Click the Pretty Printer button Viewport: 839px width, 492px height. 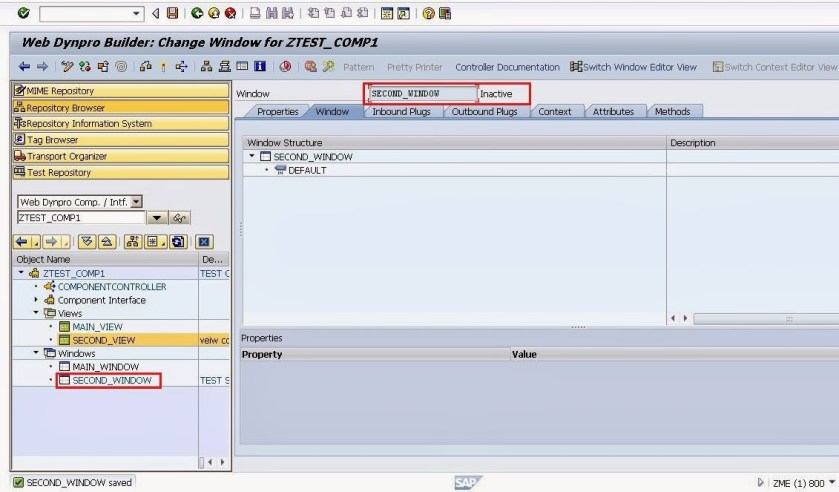(415, 67)
